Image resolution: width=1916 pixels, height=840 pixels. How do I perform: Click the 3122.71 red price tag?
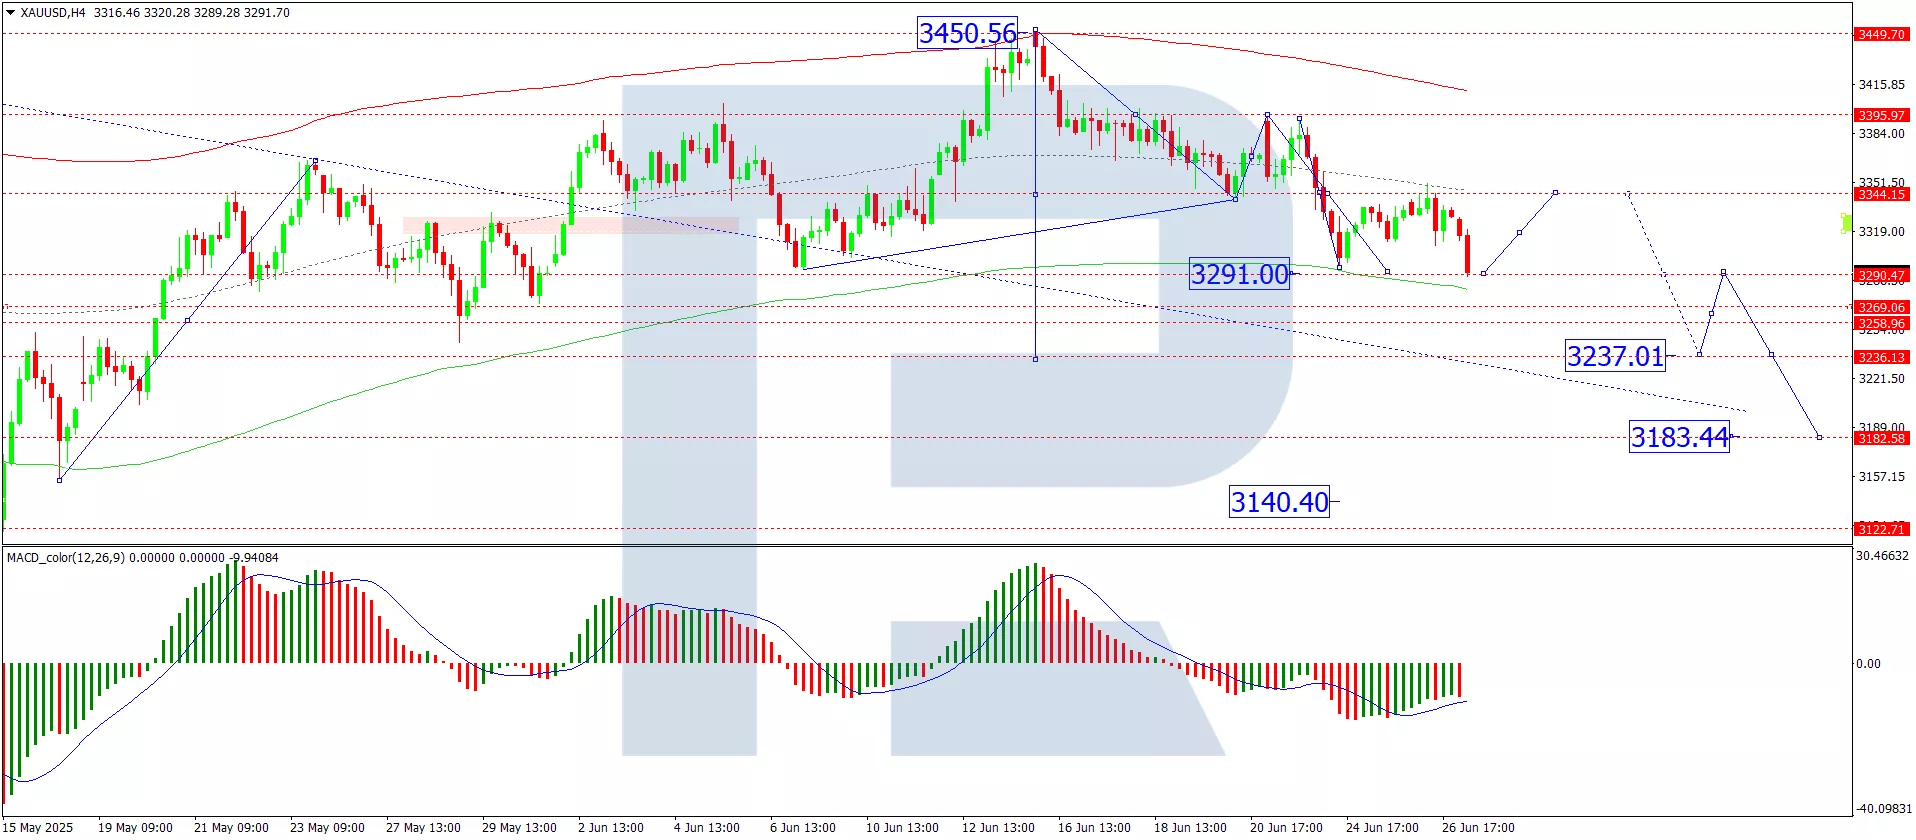1881,530
